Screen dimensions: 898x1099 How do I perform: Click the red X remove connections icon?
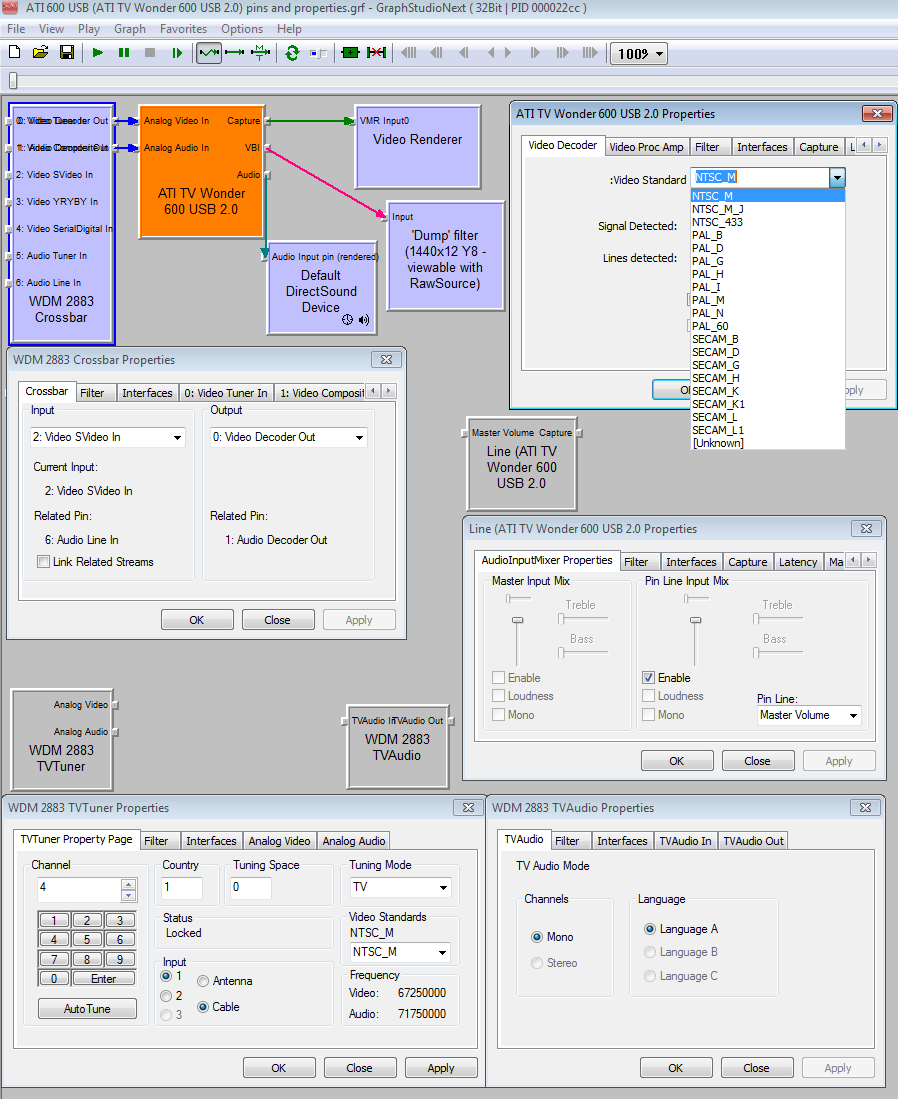(x=376, y=53)
